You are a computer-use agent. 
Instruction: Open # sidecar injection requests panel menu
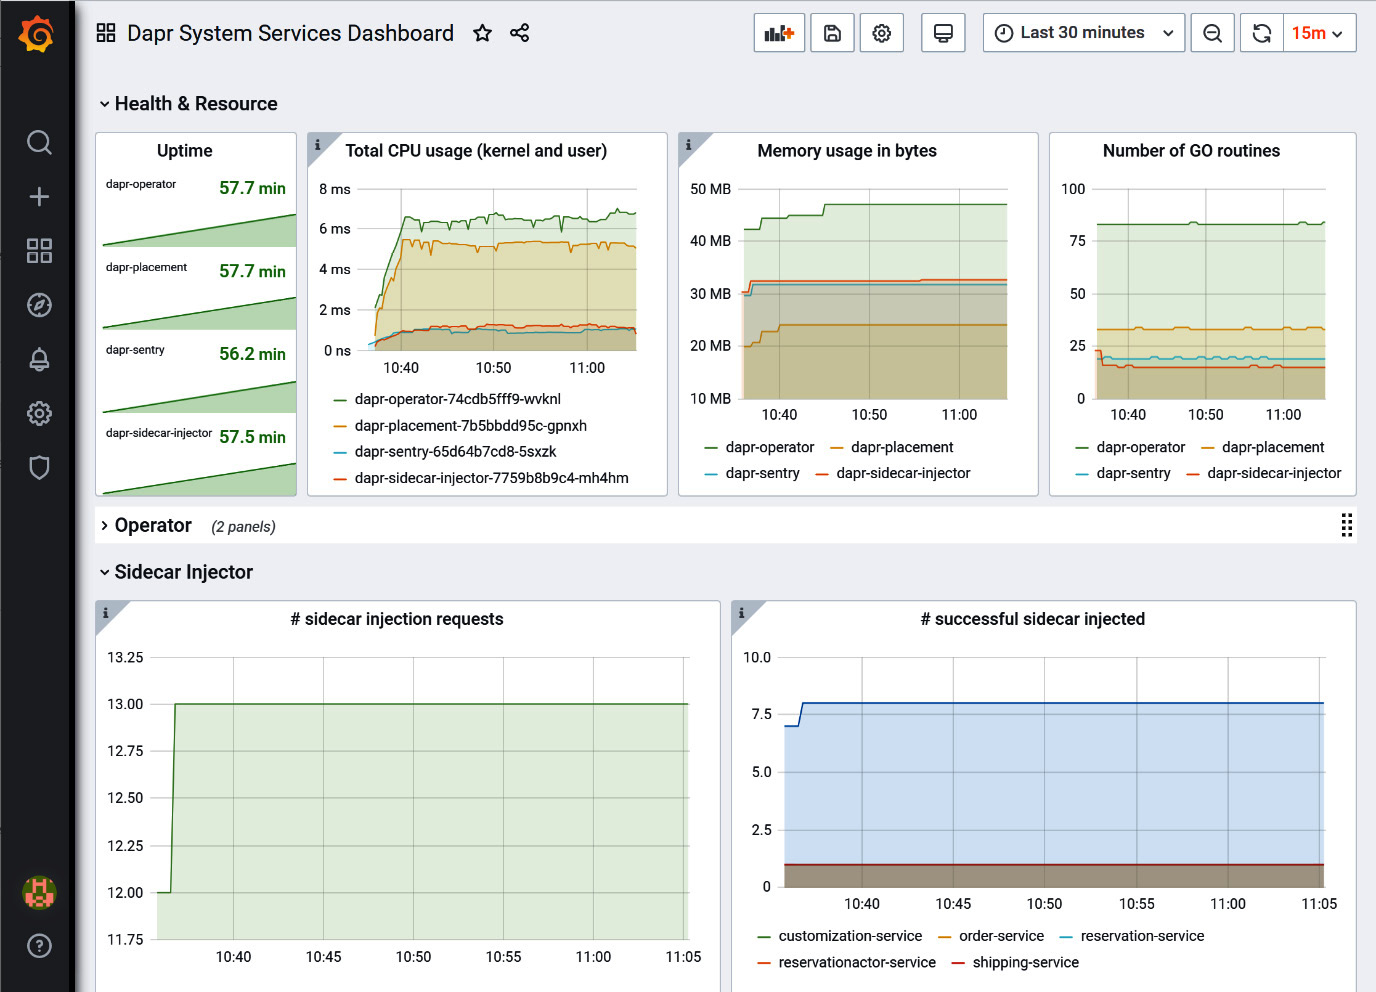tap(397, 619)
